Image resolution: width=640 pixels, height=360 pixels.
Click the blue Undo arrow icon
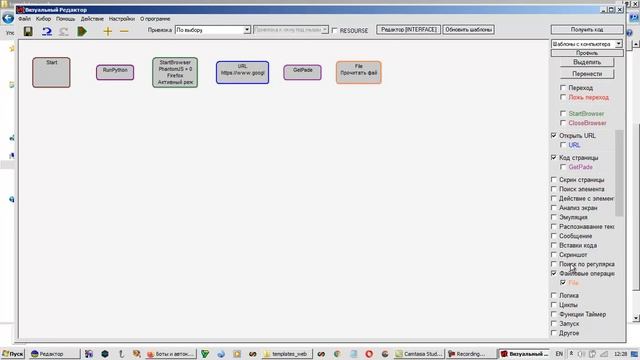(47, 31)
